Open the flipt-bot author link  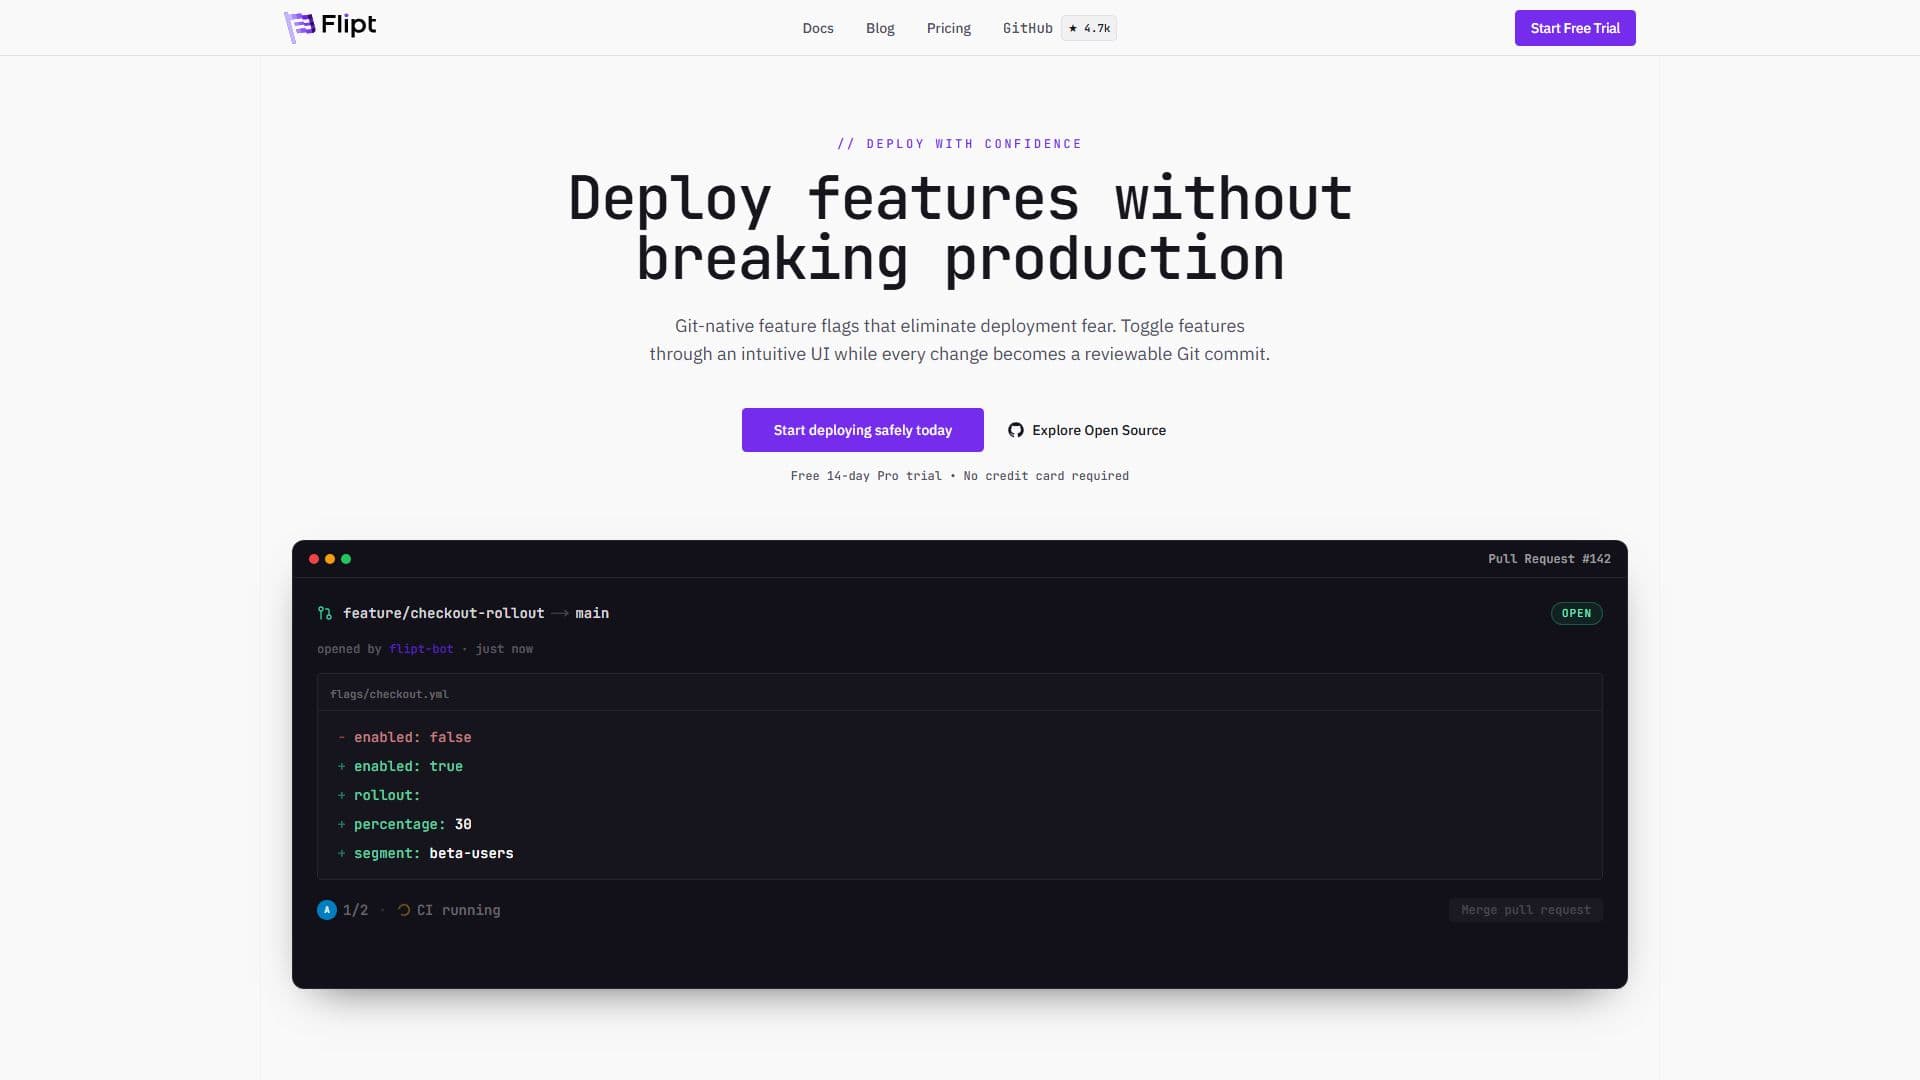tap(421, 649)
